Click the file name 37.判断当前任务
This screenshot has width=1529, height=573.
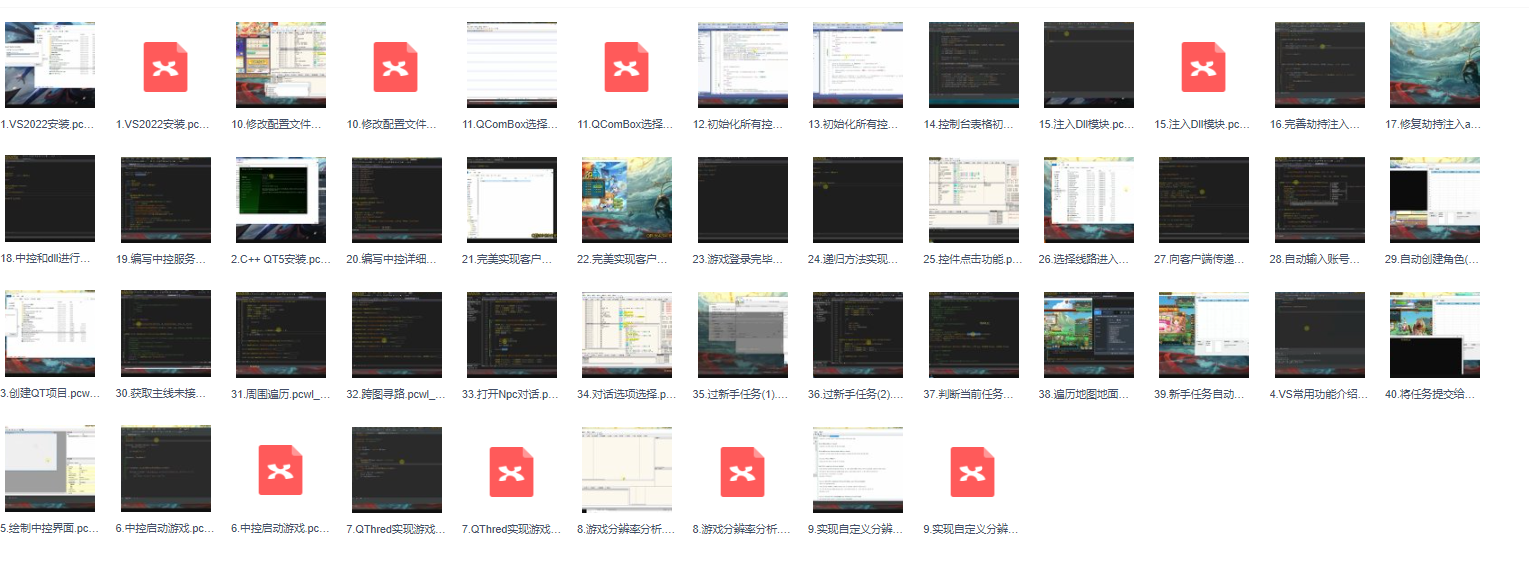pos(974,394)
